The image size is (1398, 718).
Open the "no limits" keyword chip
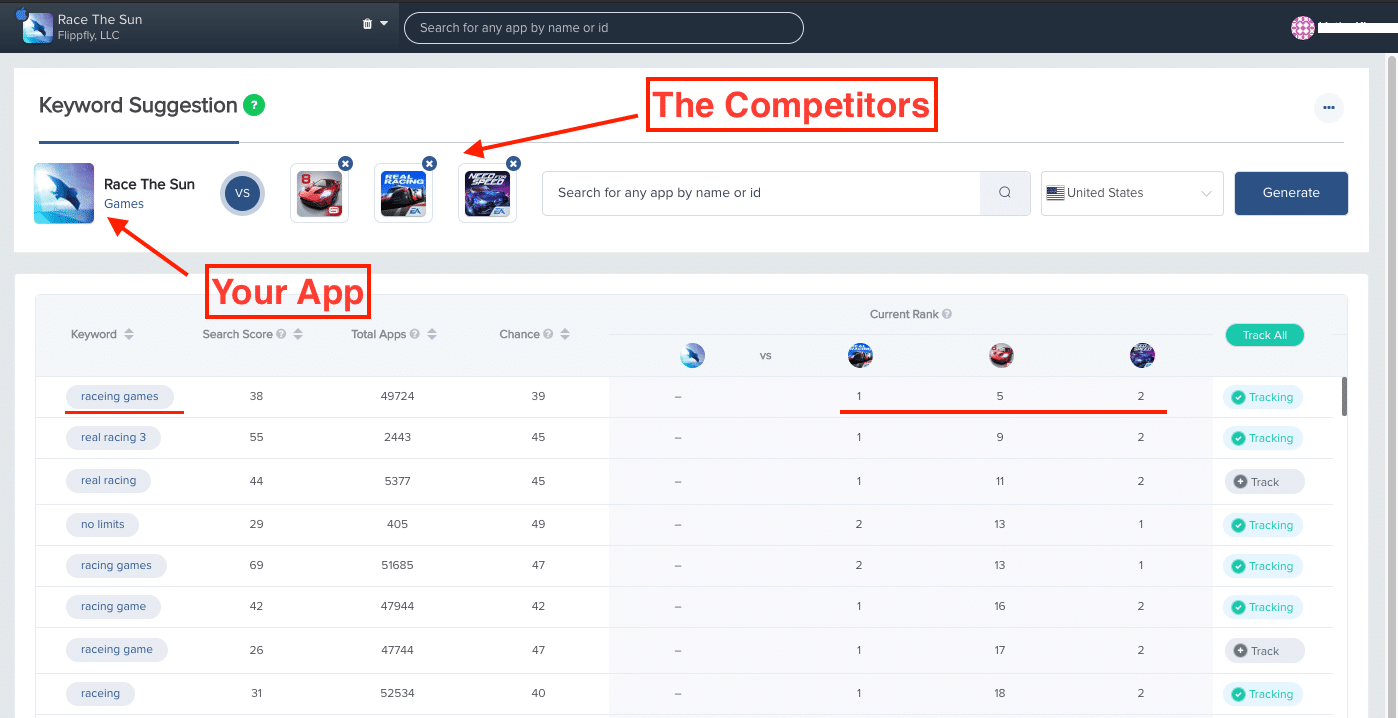pyautogui.click(x=103, y=524)
